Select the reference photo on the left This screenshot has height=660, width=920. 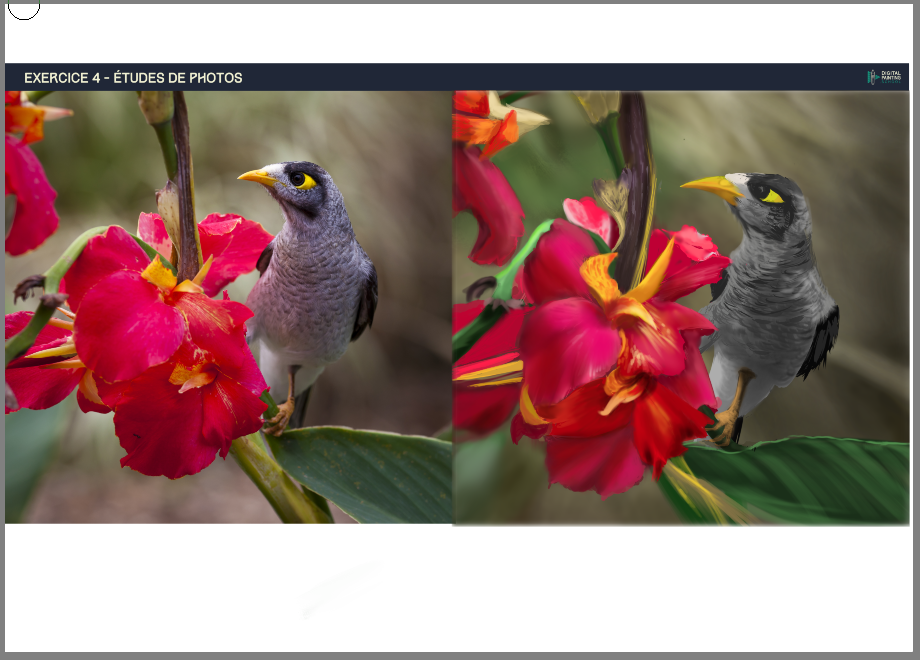coord(228,307)
